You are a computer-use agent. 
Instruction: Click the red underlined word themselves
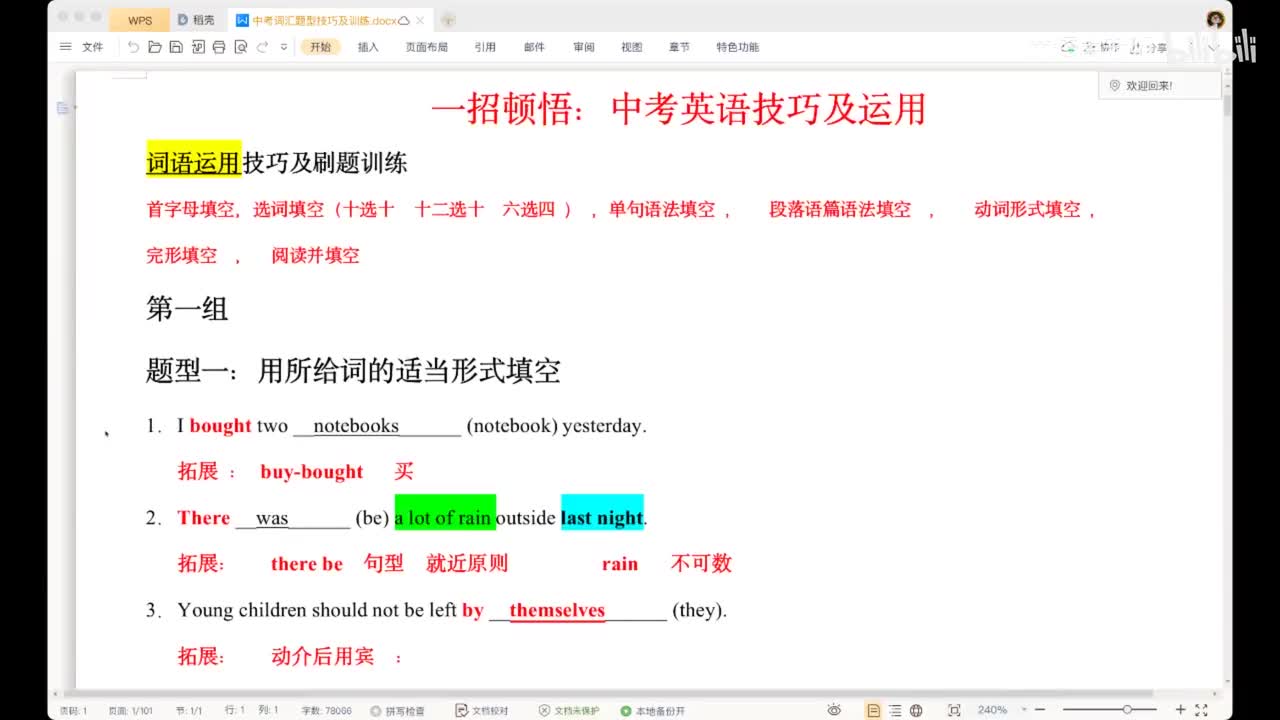pos(557,610)
